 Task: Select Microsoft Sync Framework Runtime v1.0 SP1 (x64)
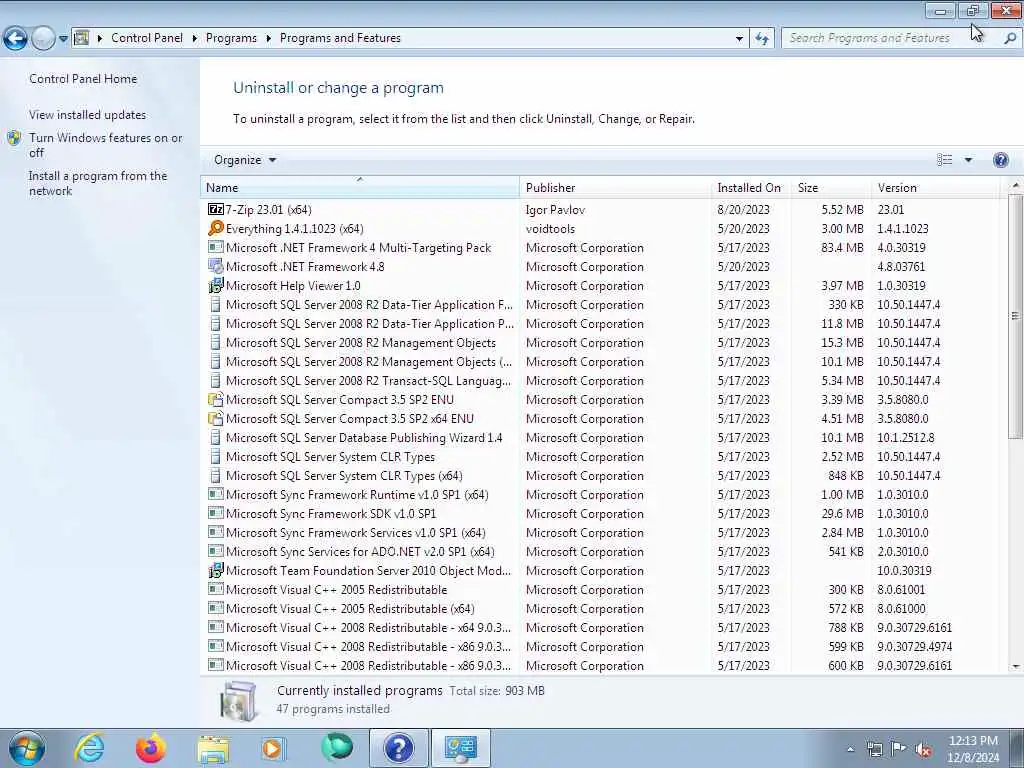[357, 495]
